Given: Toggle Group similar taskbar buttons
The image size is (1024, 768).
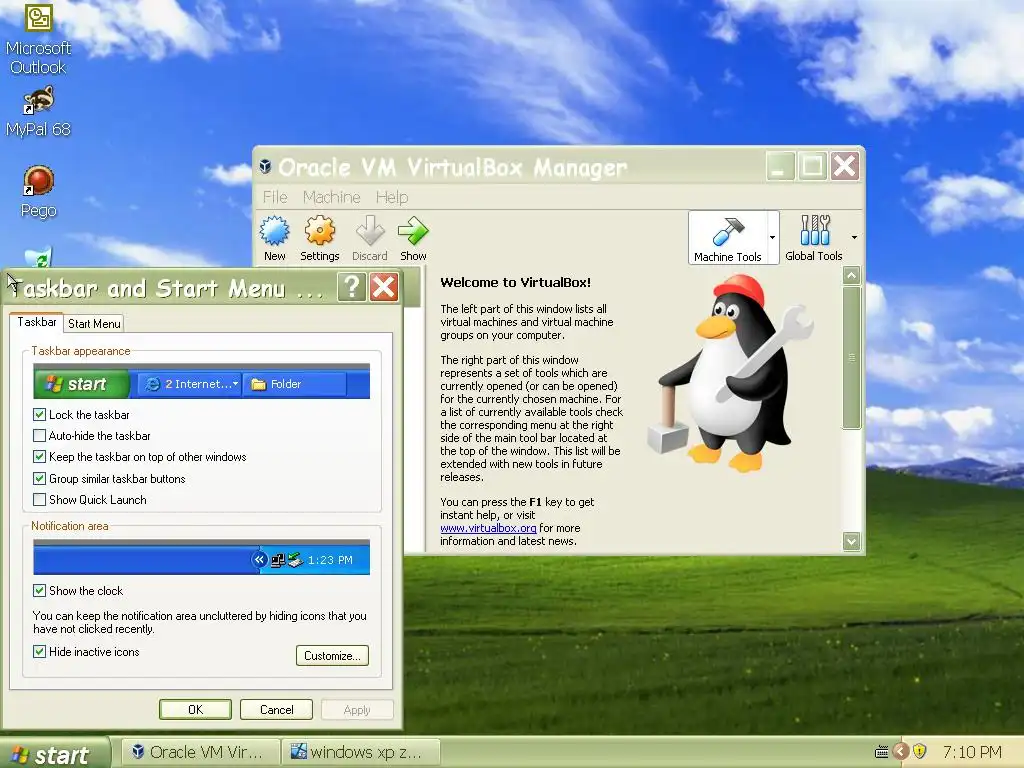Looking at the screenshot, I should pos(39,479).
